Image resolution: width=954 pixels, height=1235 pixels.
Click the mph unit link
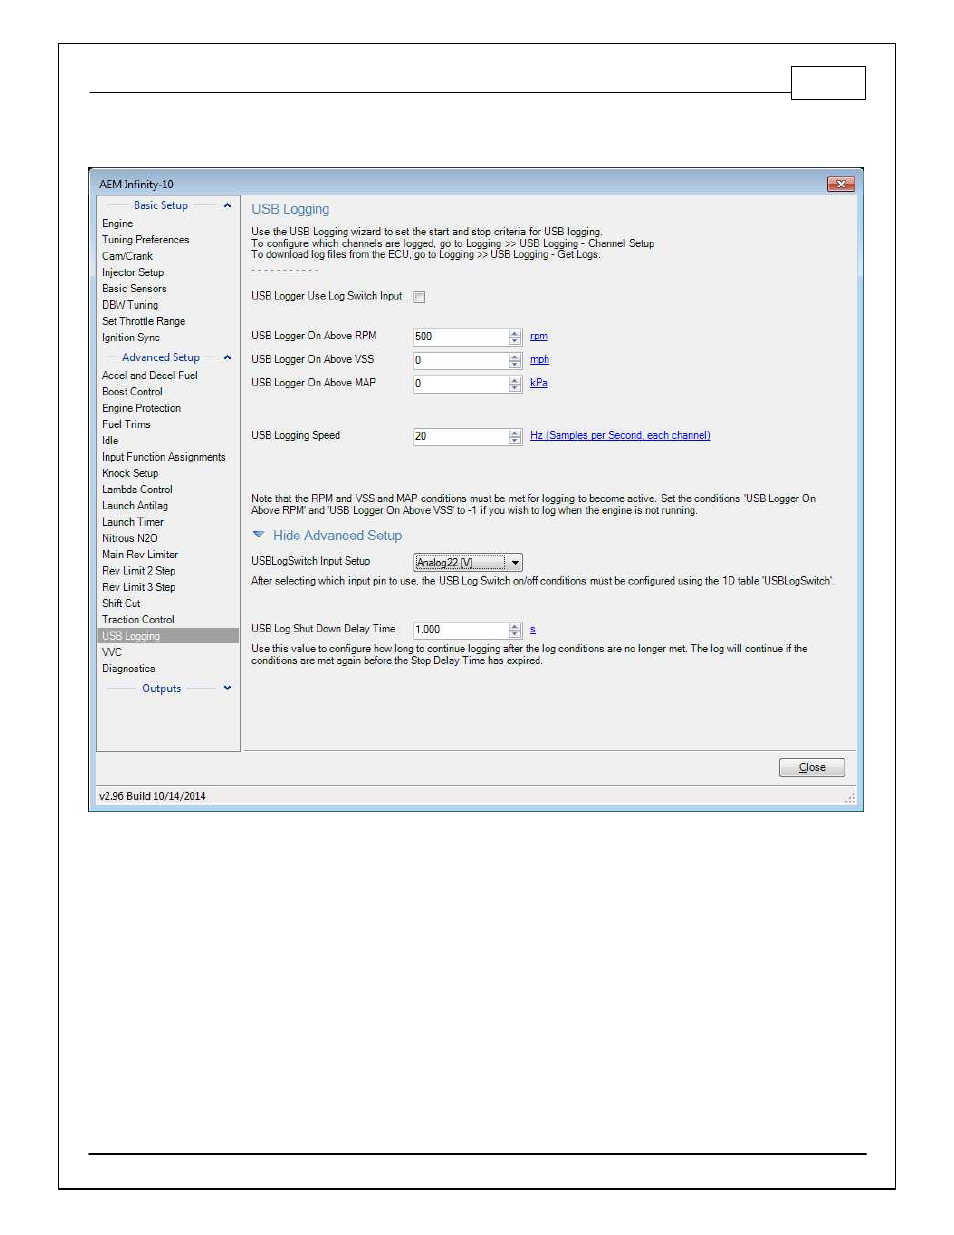539,360
